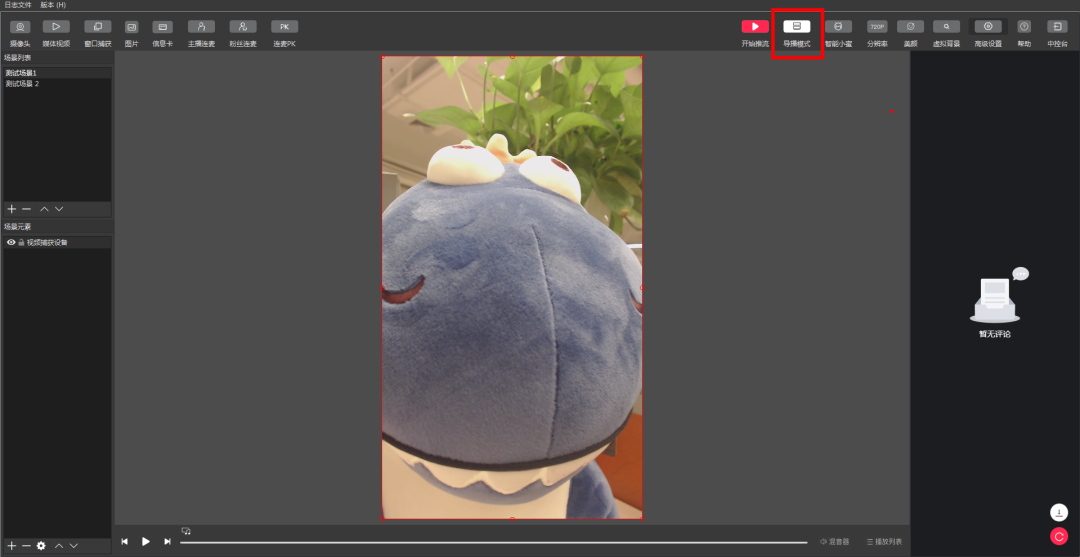This screenshot has height=557, width=1080.
Task: Open the playlist (播放列表)
Action: click(x=884, y=542)
